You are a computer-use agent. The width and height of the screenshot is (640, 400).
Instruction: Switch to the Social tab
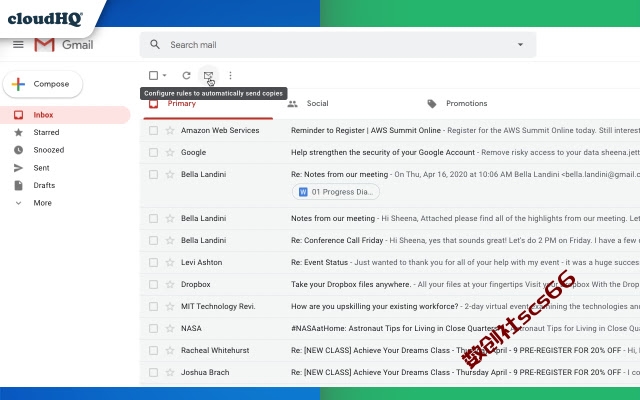[x=318, y=104]
